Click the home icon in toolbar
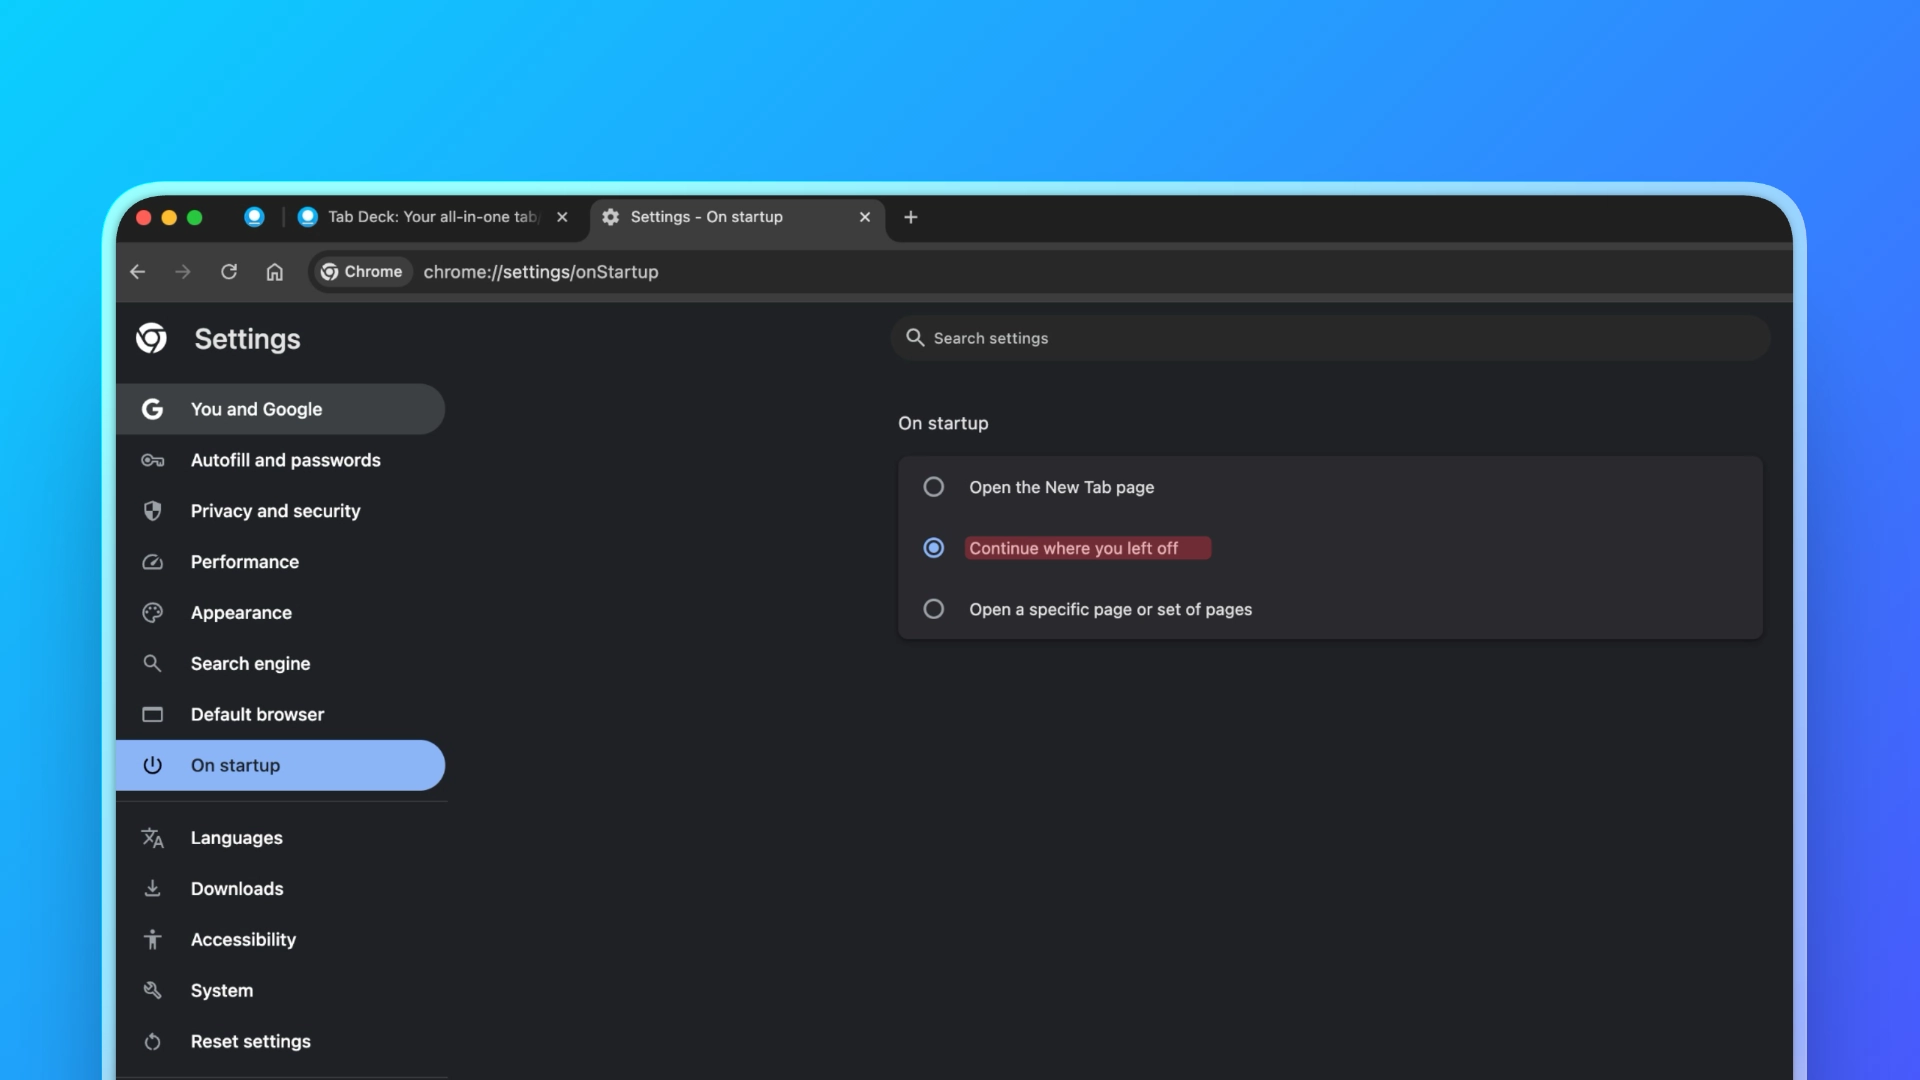 click(x=275, y=272)
